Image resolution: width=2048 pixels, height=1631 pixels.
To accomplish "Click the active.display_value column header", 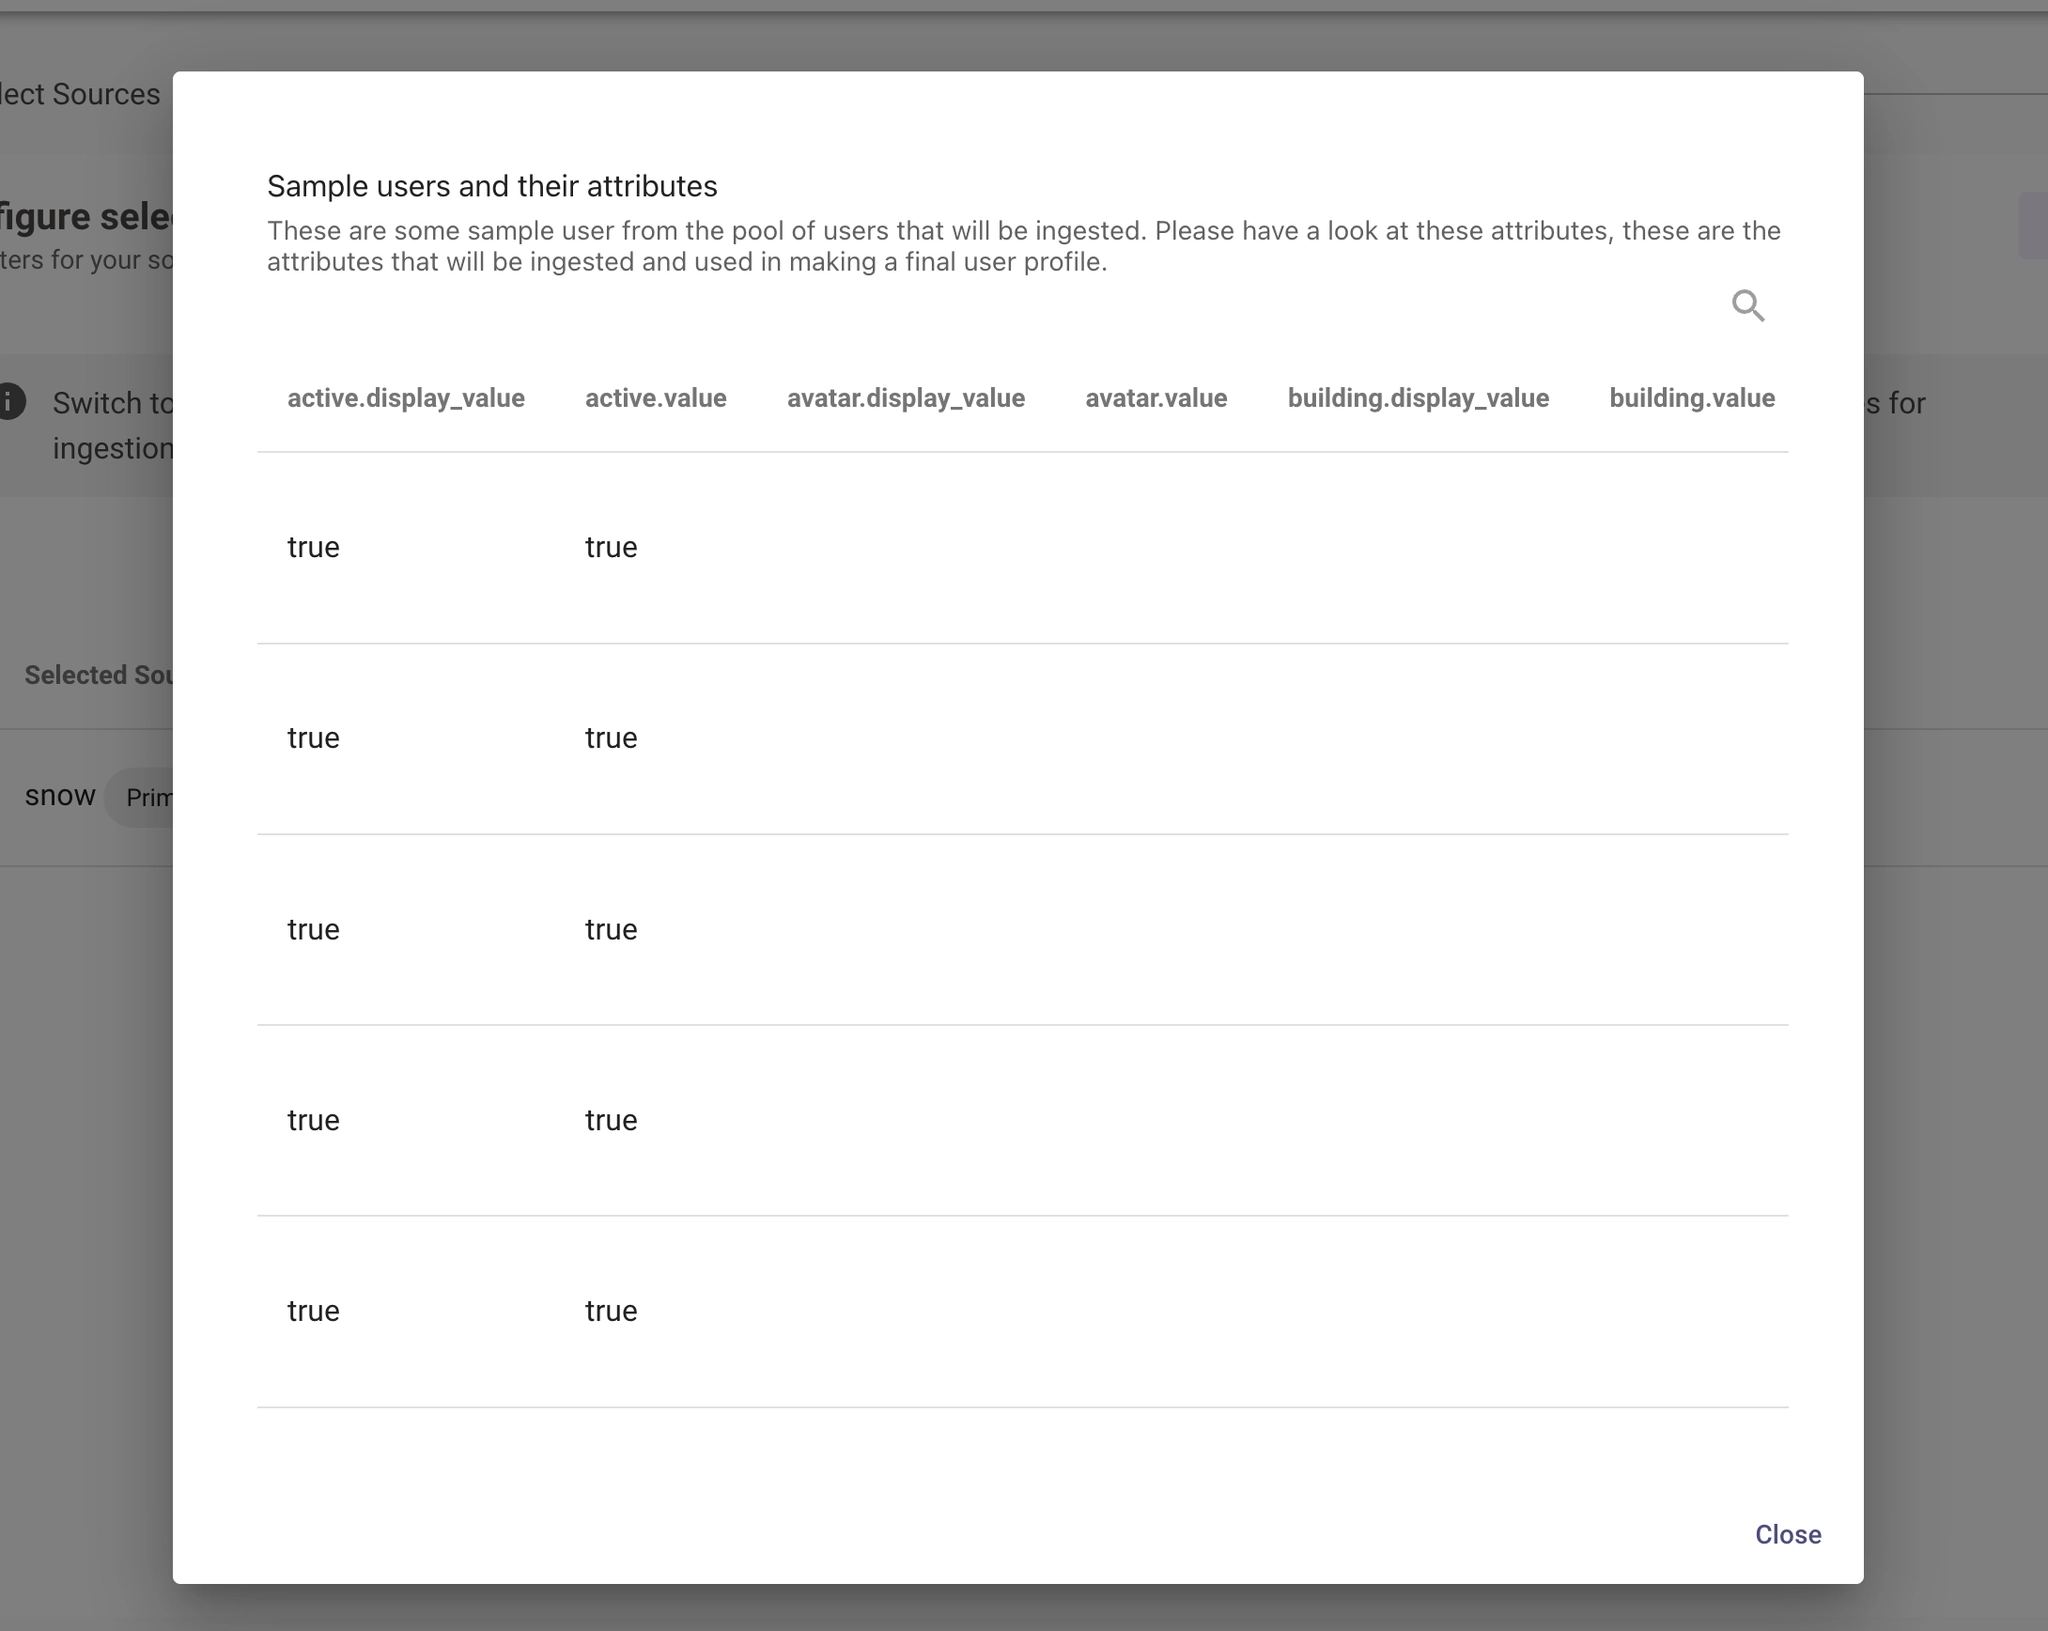I will (x=405, y=398).
